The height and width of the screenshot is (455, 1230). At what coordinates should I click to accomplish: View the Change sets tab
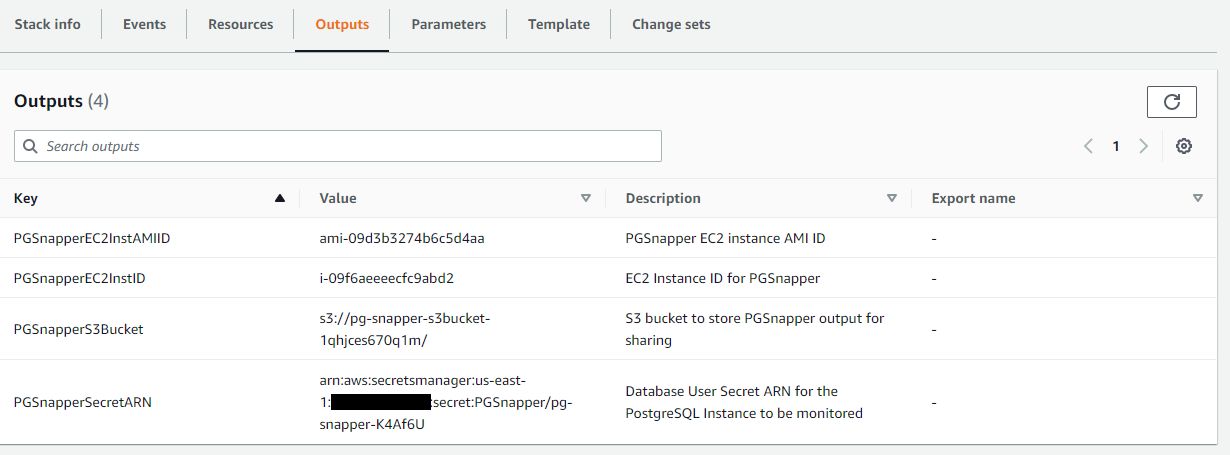(x=671, y=24)
